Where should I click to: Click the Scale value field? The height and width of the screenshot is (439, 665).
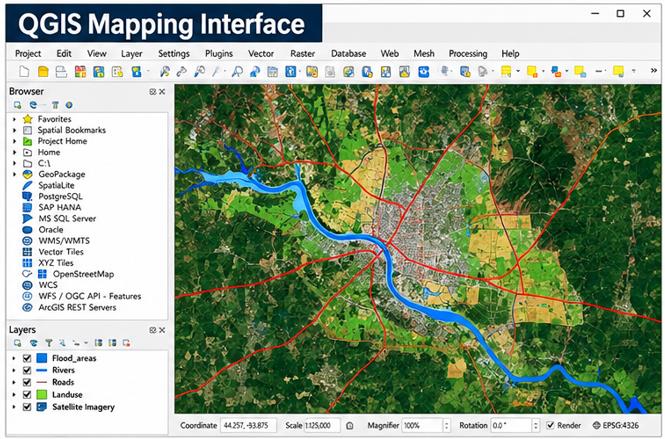322,425
